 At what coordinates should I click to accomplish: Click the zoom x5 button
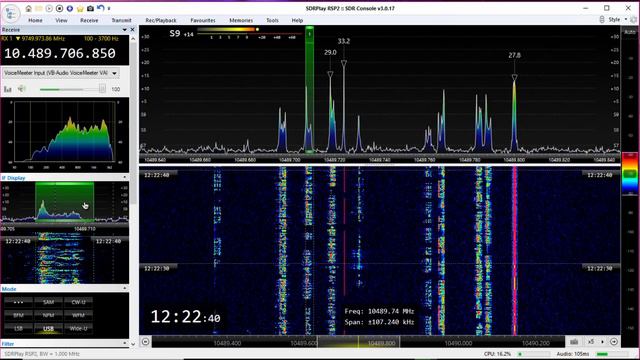click(x=590, y=342)
